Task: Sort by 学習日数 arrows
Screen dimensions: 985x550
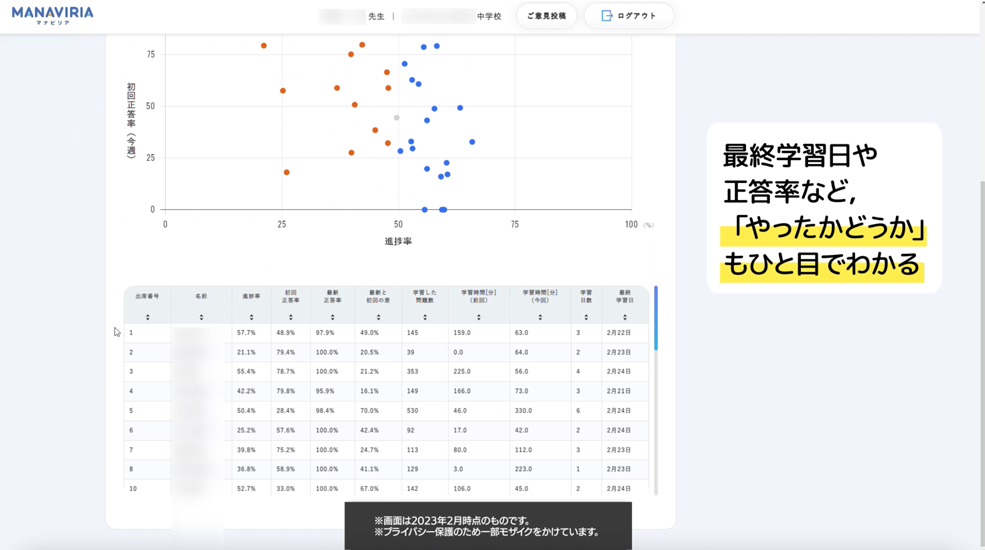Action: pos(586,317)
